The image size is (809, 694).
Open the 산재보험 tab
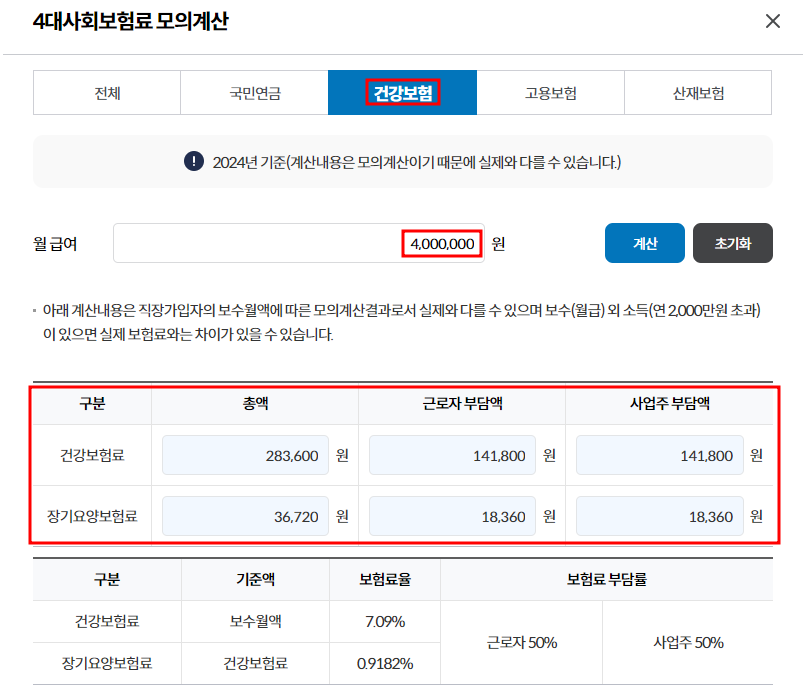[x=698, y=91]
